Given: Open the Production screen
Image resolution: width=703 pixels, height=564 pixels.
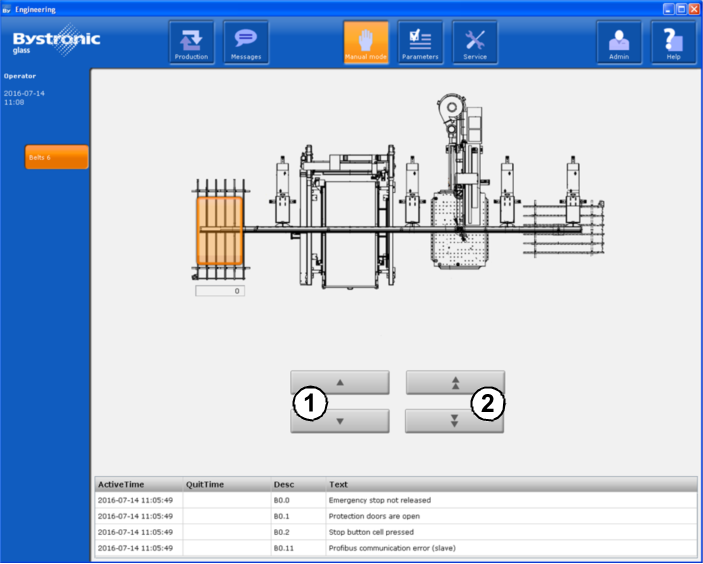Looking at the screenshot, I should click(x=191, y=43).
